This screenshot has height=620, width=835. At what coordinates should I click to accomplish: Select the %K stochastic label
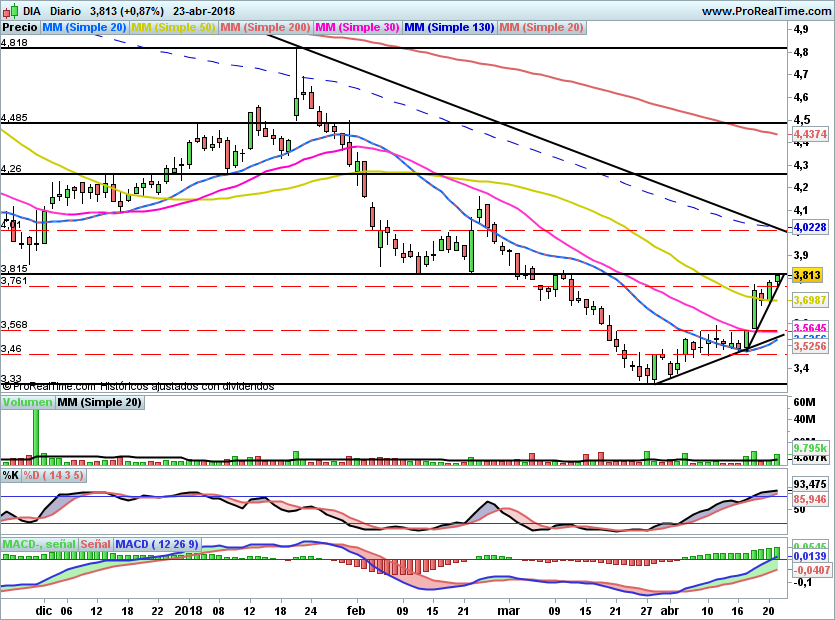pyautogui.click(x=10, y=473)
